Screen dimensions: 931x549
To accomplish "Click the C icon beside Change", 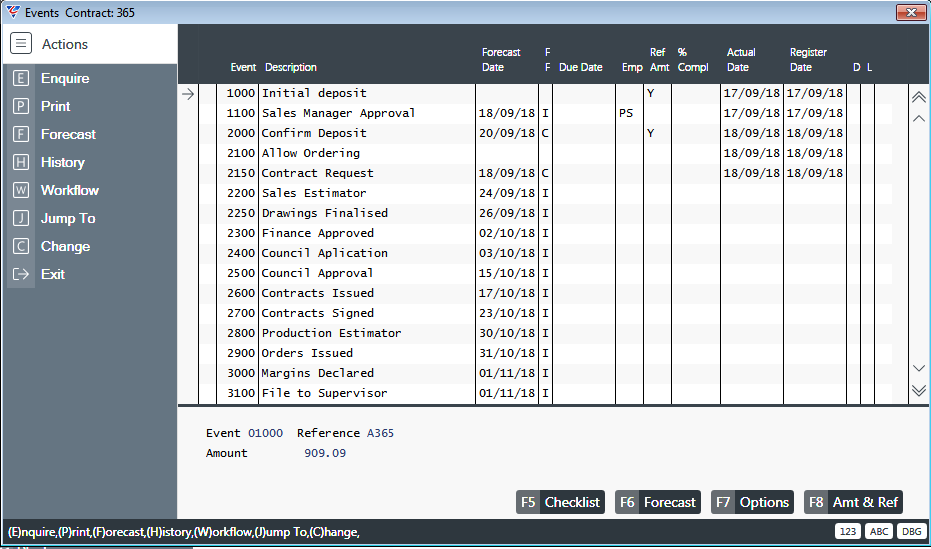I will coord(21,246).
